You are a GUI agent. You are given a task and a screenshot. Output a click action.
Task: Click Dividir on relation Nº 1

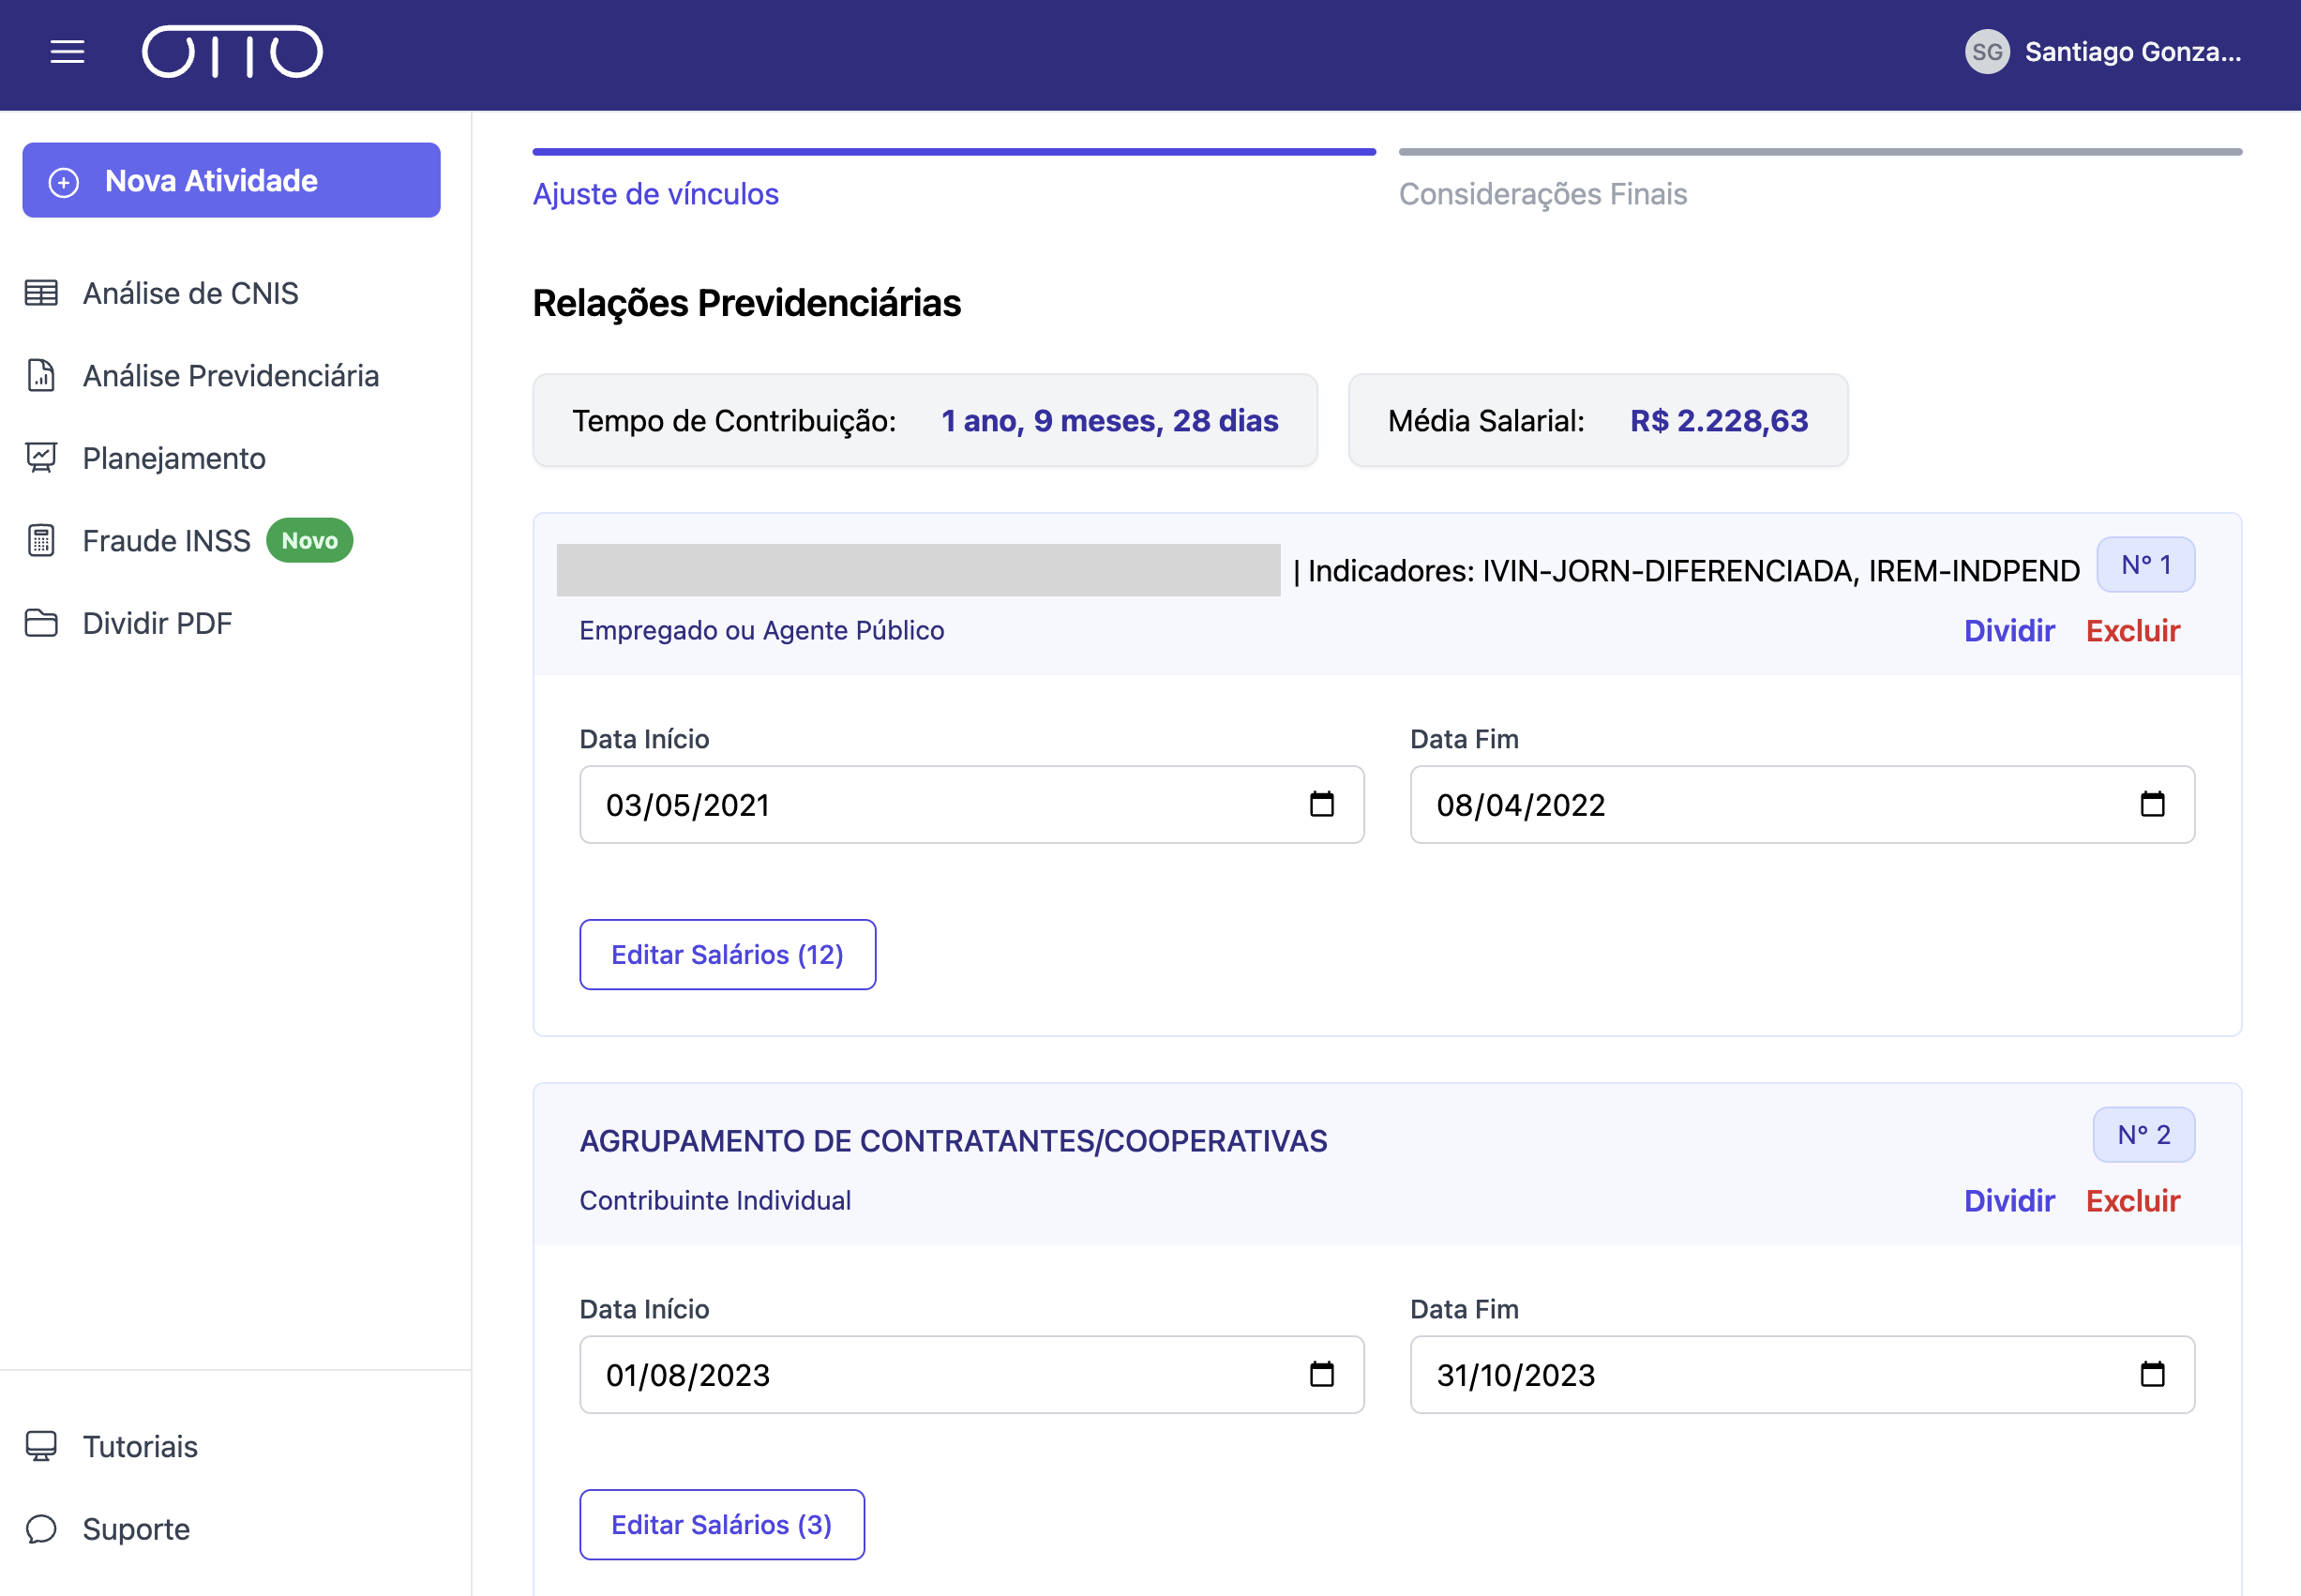tap(2009, 630)
